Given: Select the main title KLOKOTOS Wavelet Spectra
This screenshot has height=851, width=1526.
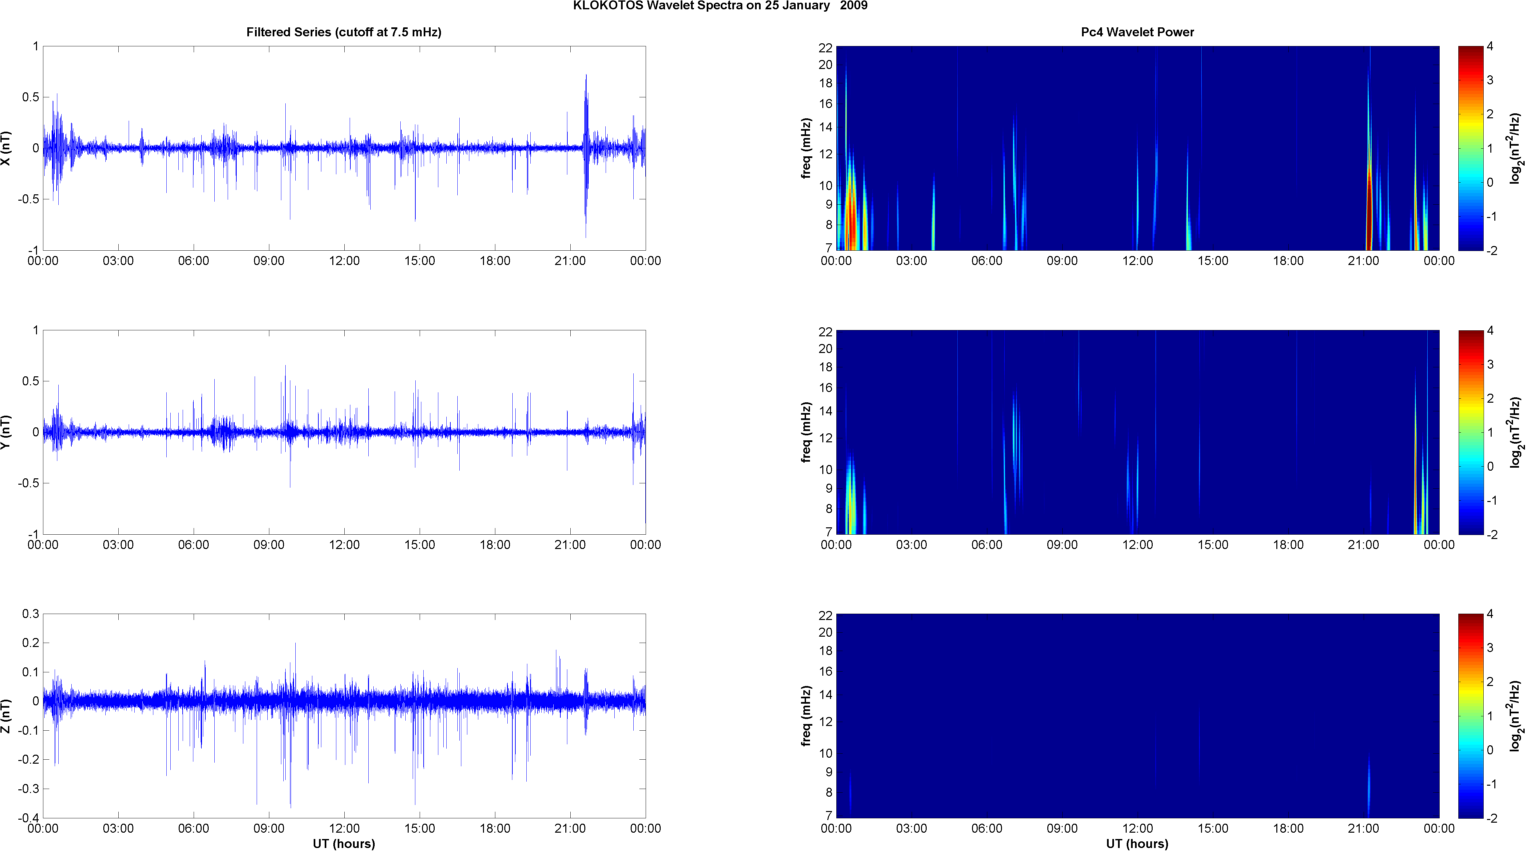Looking at the screenshot, I should (x=720, y=6).
